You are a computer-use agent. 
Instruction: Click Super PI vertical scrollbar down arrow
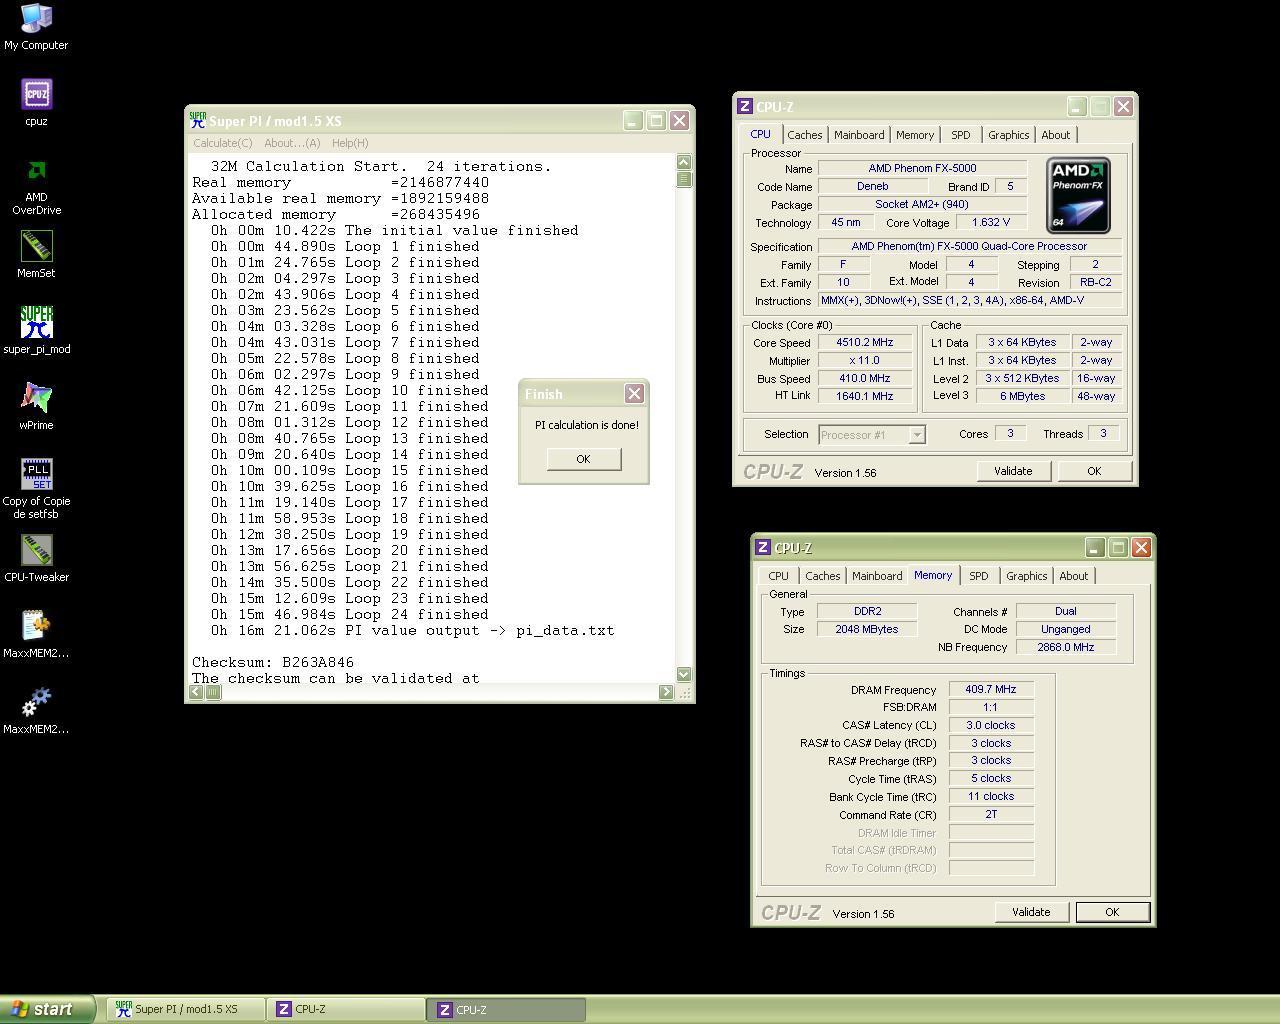(684, 674)
